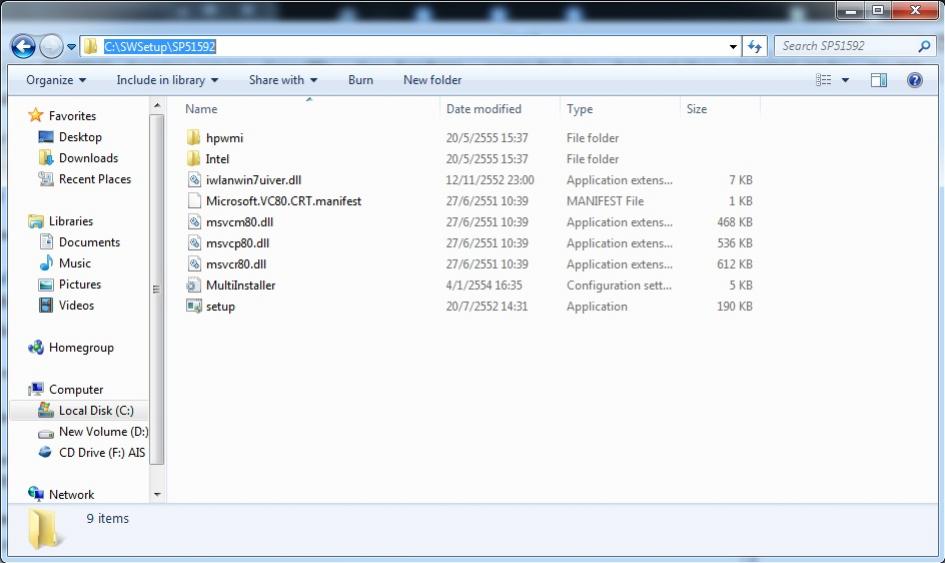This screenshot has width=945, height=563.
Task: Sort by Size column header
Action: click(x=697, y=109)
